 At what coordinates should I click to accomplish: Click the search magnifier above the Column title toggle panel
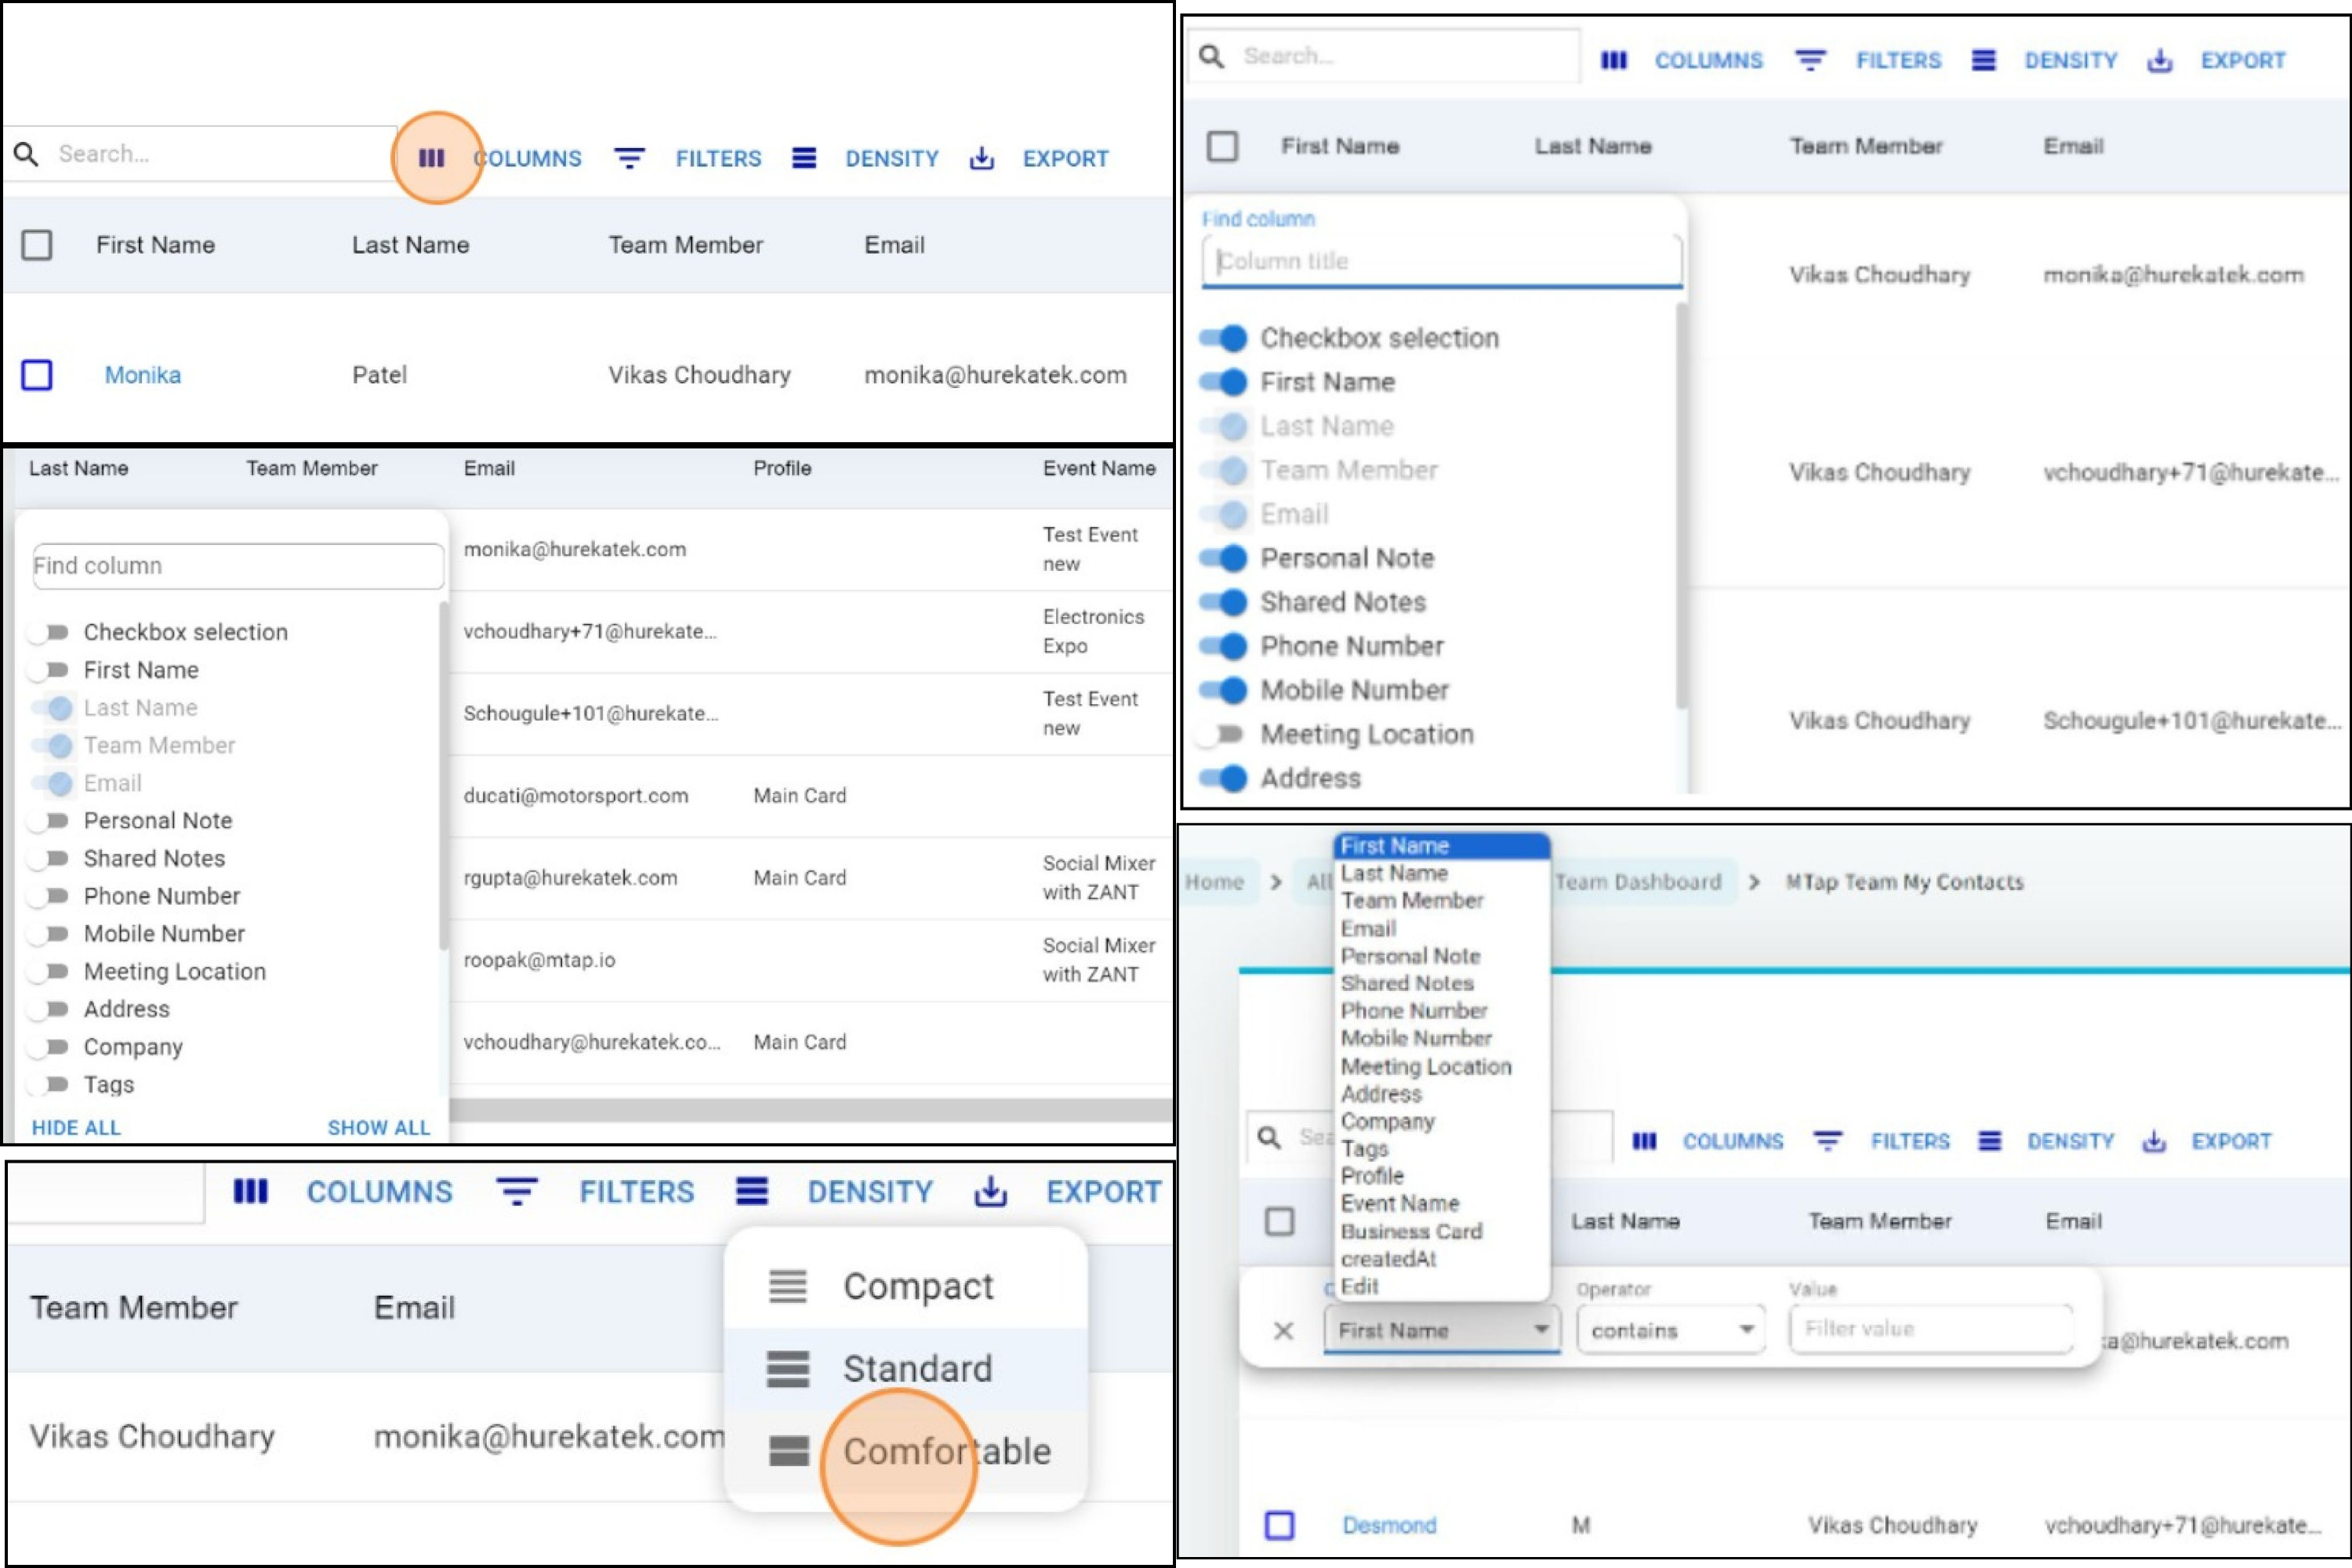(x=1211, y=56)
